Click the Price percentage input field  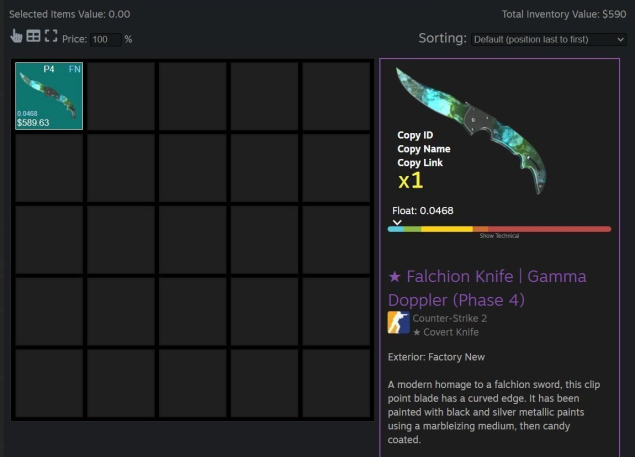coord(106,39)
